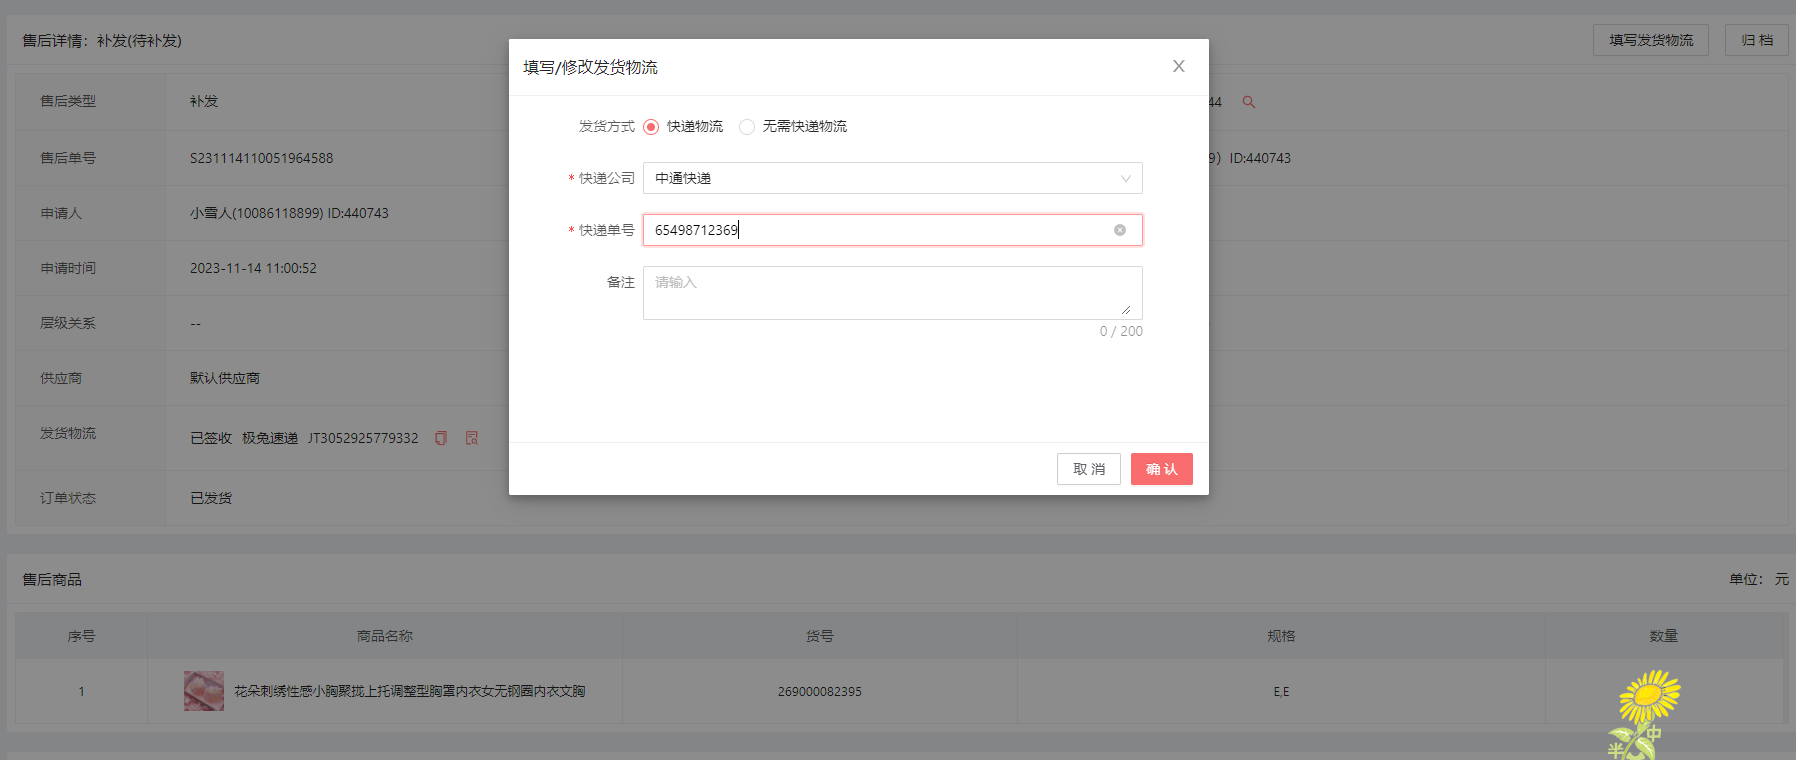Click the resize grip of 备注 textarea
The height and width of the screenshot is (760, 1796).
point(1126,310)
